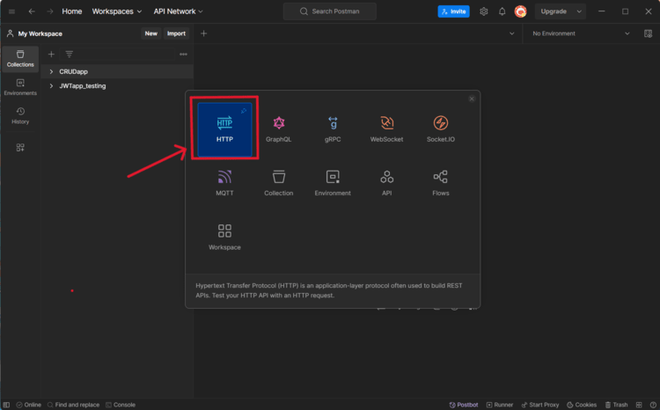Screen dimensions: 660x410
Task: Create a new Workspace tile
Action: tap(224, 237)
